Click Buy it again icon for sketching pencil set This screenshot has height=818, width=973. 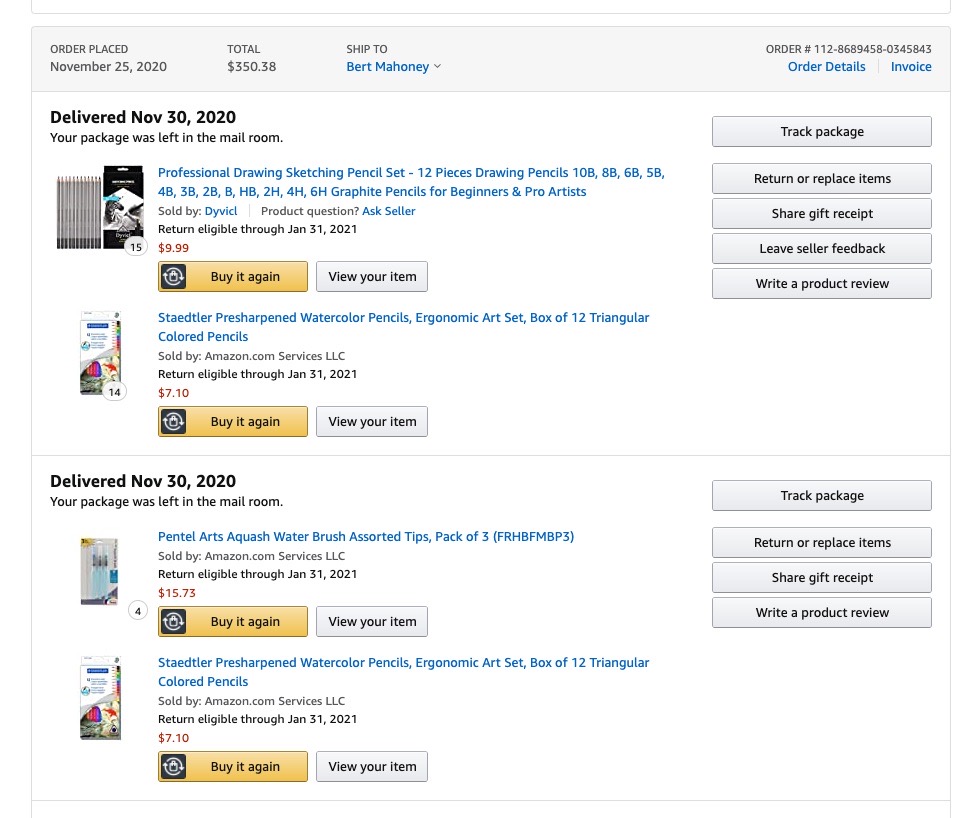[x=174, y=277]
